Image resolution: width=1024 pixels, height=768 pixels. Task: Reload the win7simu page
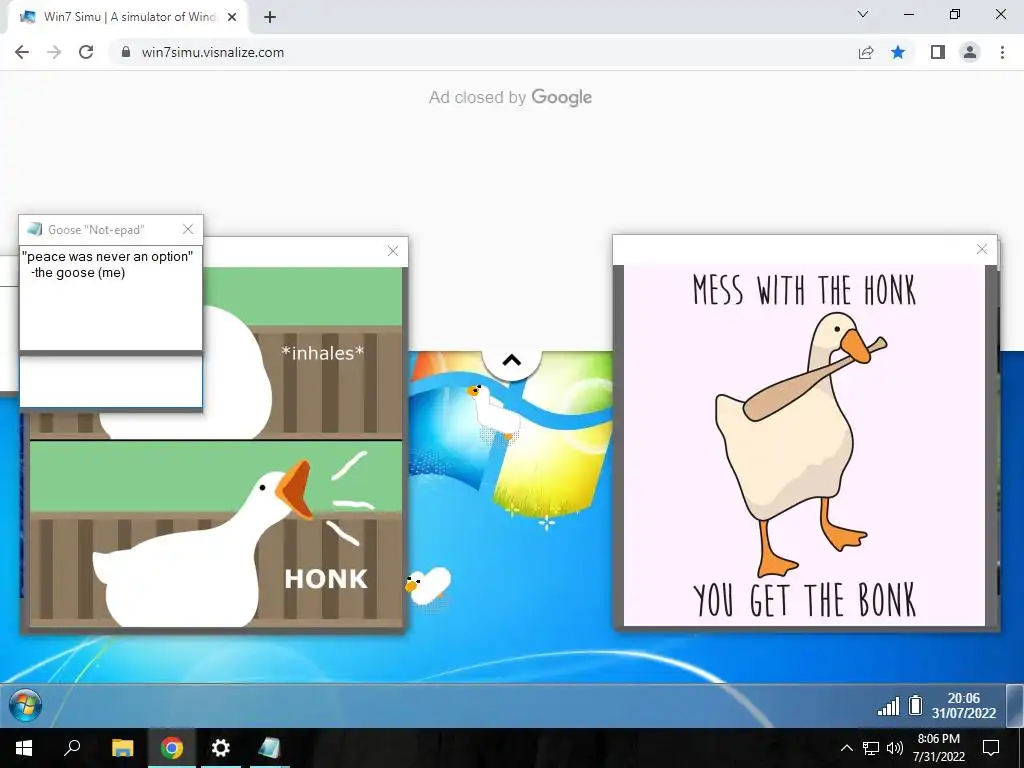pos(86,52)
